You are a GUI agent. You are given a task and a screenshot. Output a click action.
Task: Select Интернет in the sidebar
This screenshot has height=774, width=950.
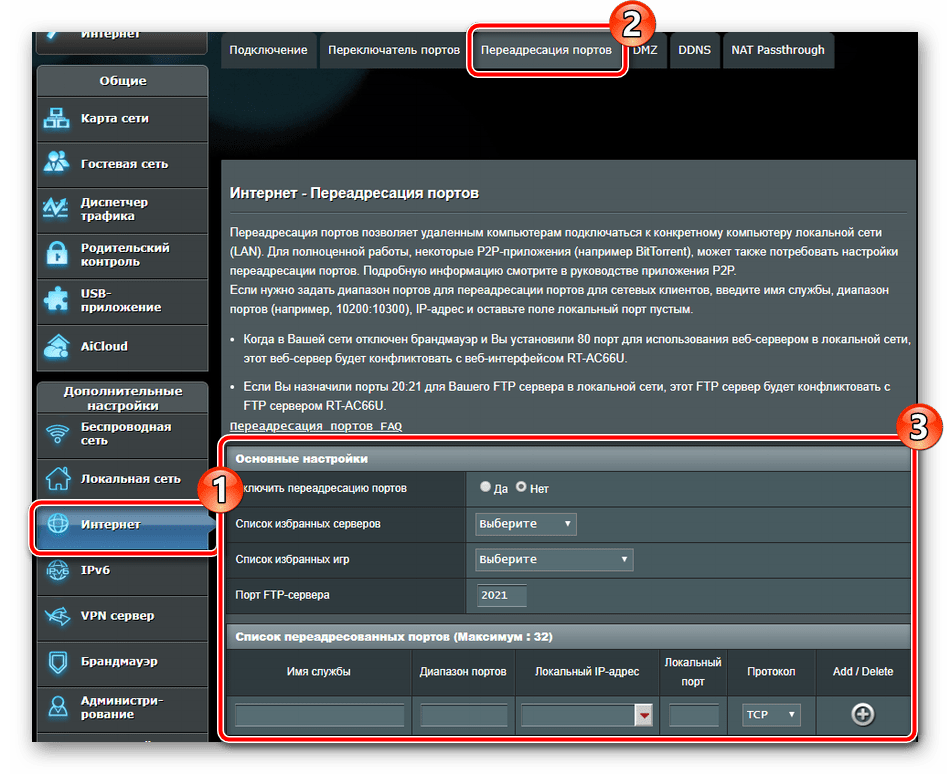[124, 526]
